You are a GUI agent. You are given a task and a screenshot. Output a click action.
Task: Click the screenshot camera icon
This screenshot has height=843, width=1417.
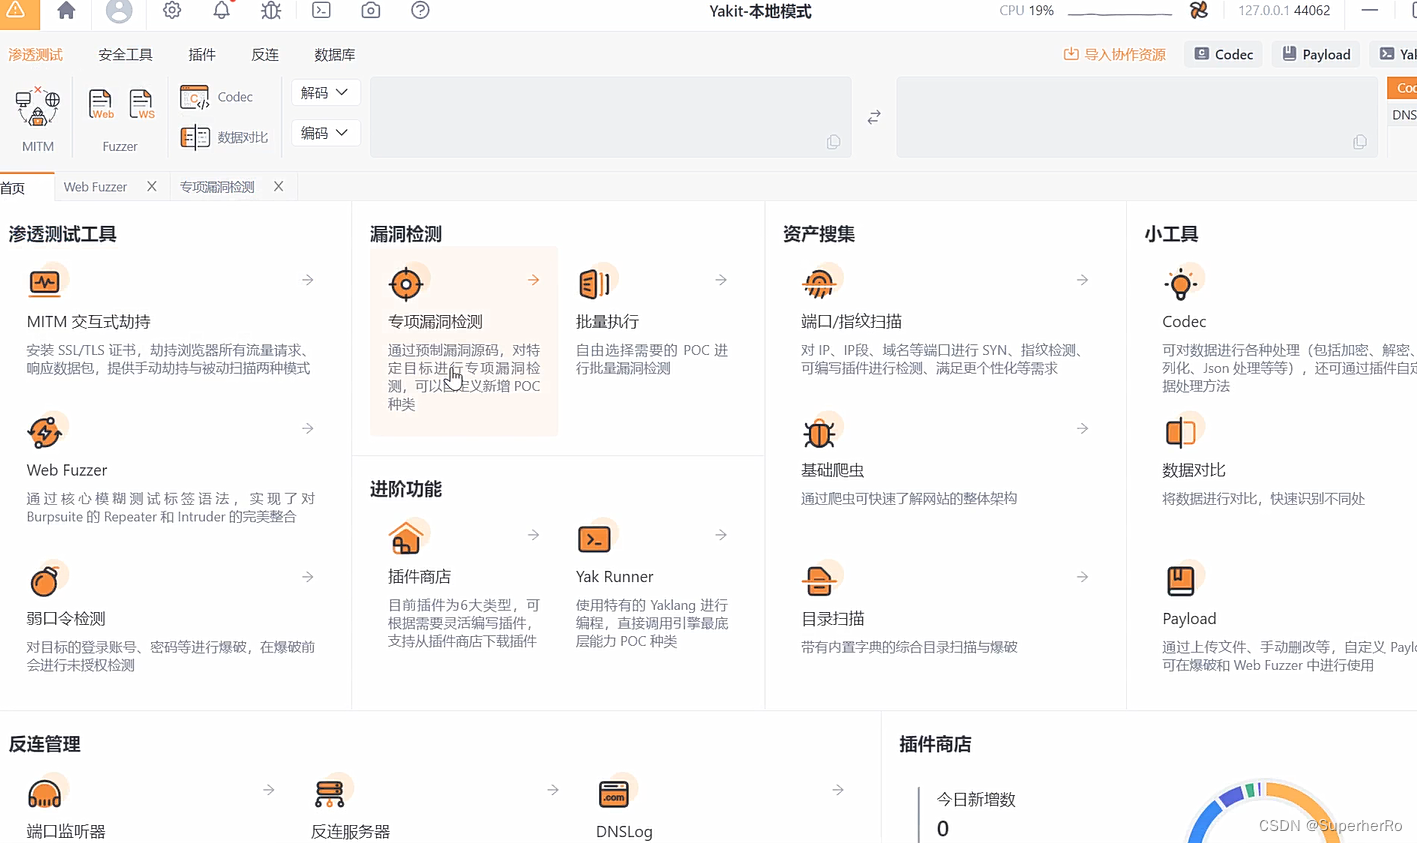371,11
